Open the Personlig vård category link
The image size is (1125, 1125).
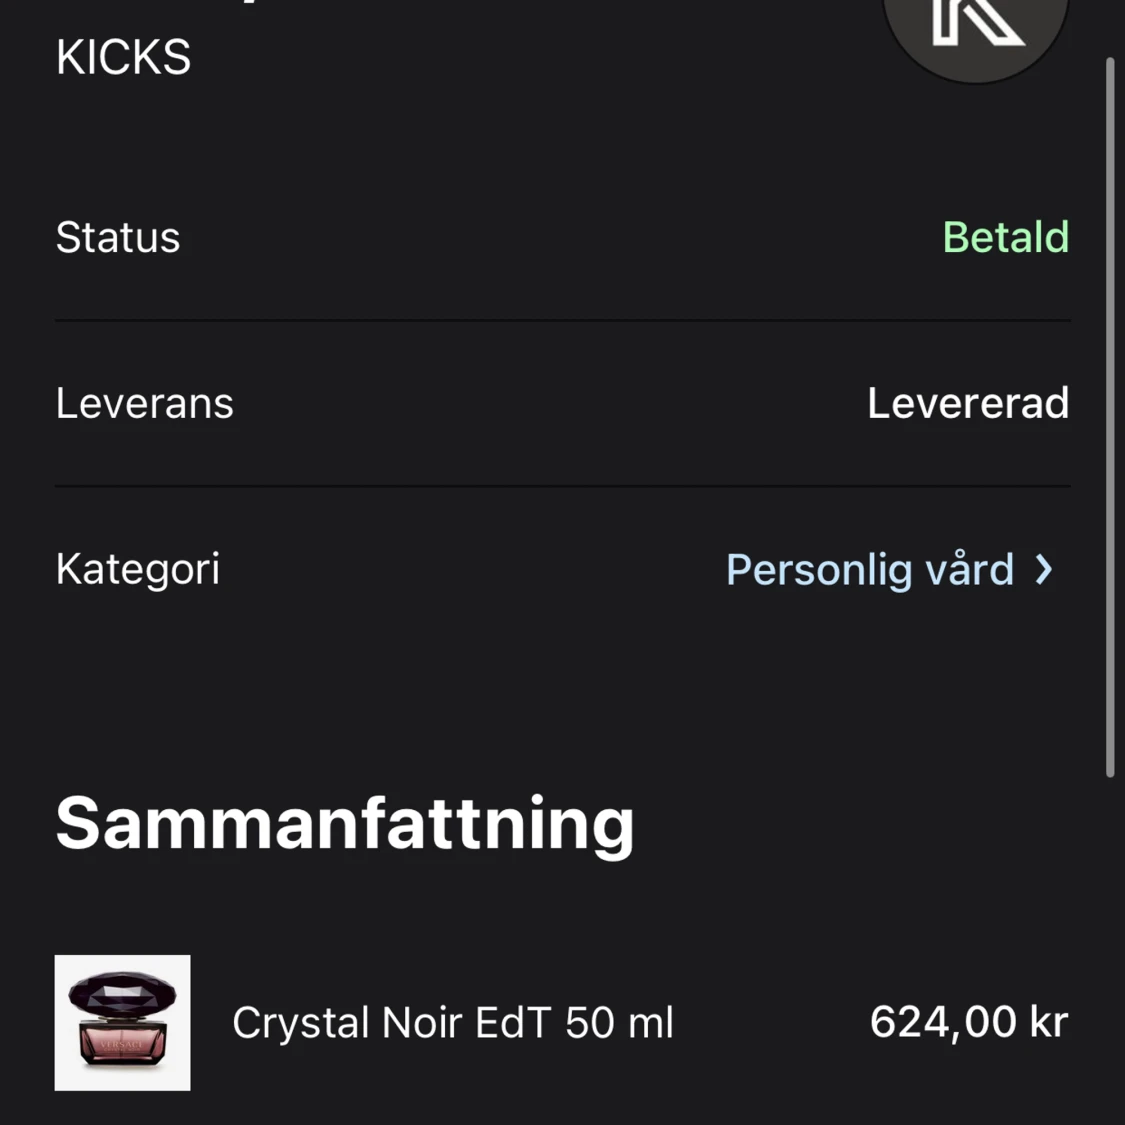pos(869,570)
